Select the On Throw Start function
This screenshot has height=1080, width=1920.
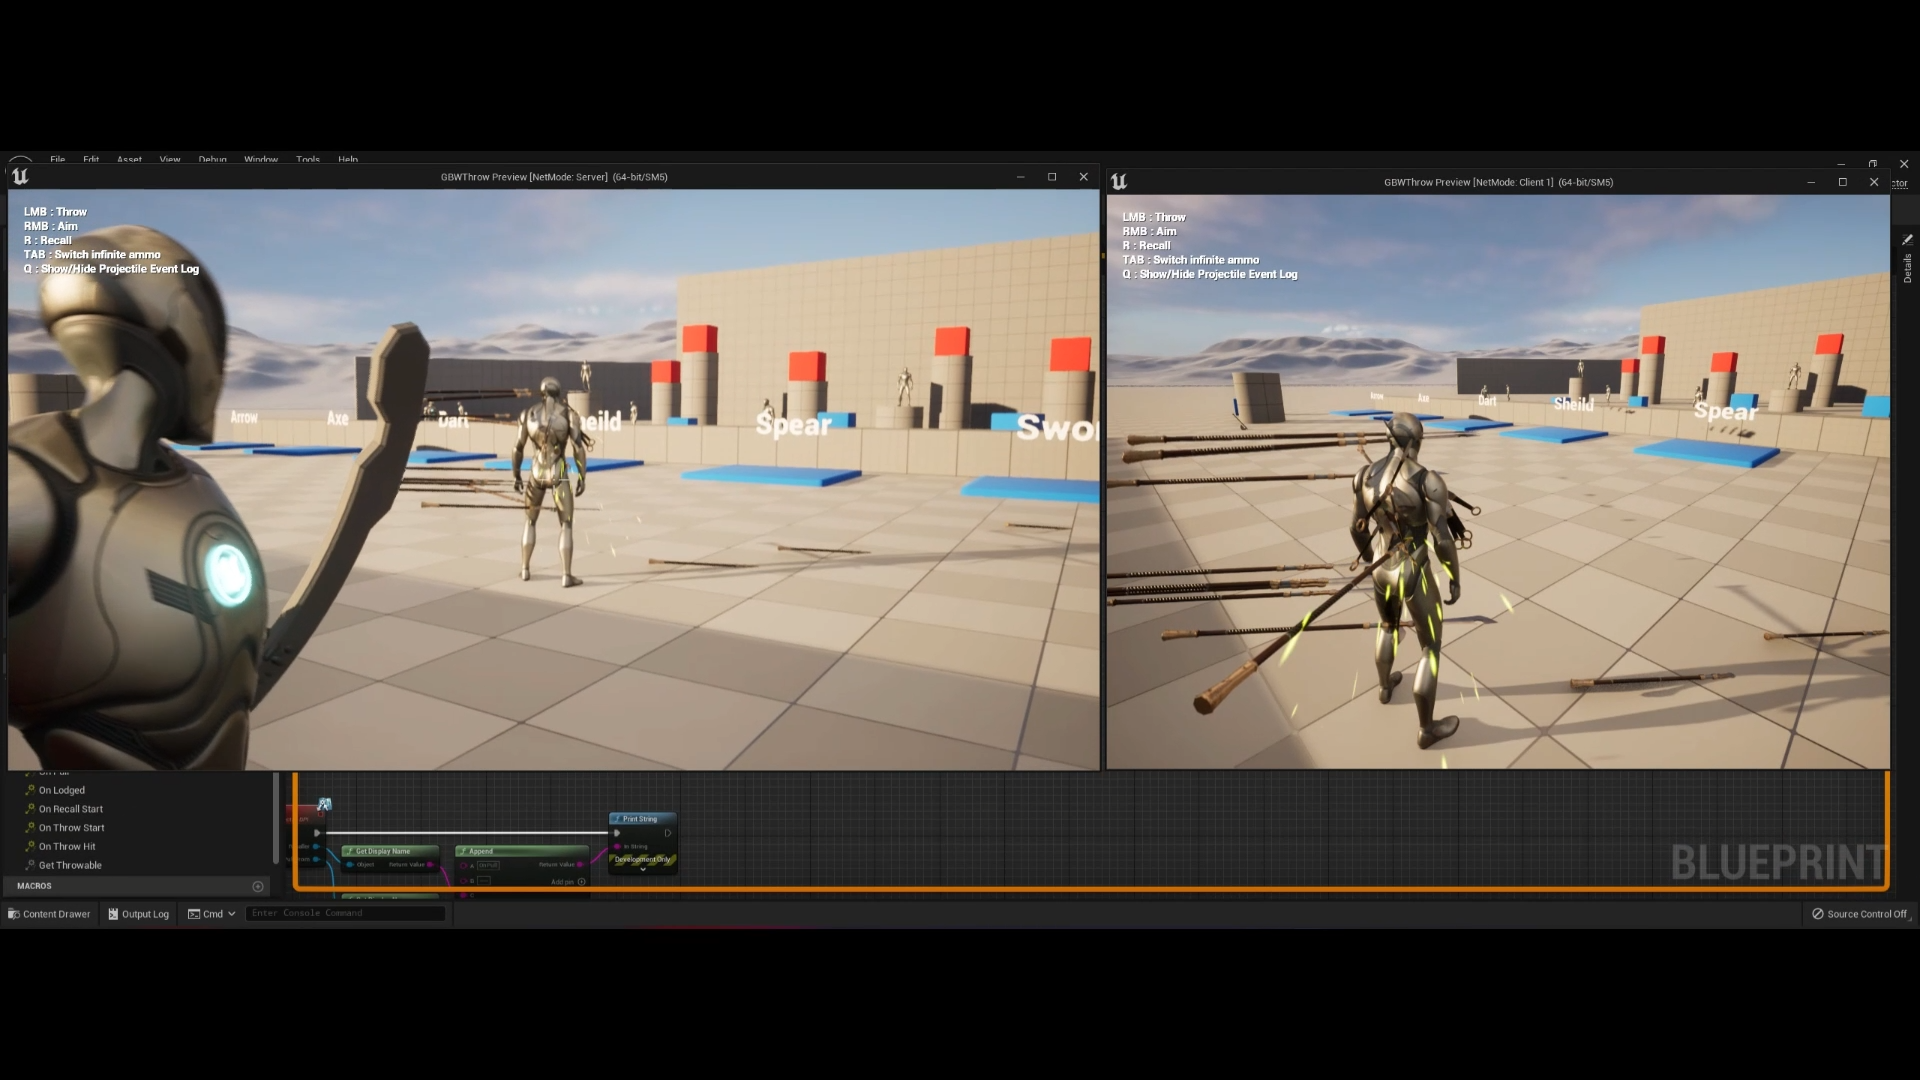tap(72, 828)
